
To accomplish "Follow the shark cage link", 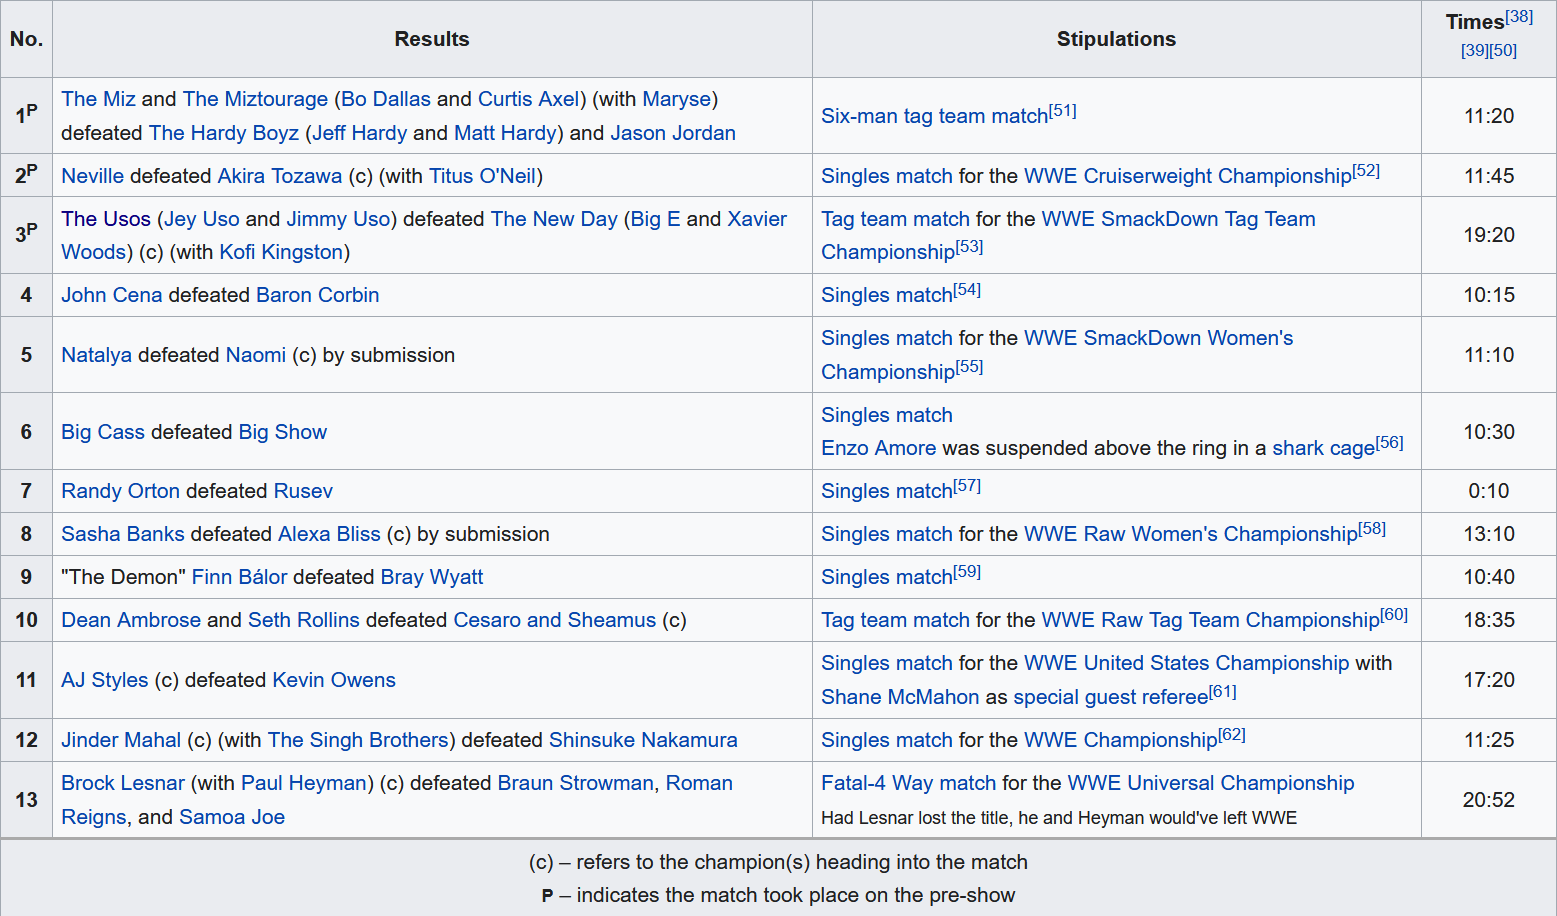I will pos(1322,448).
